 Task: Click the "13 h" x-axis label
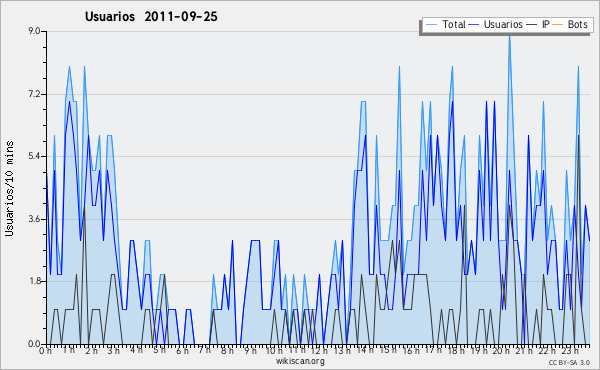click(x=342, y=351)
